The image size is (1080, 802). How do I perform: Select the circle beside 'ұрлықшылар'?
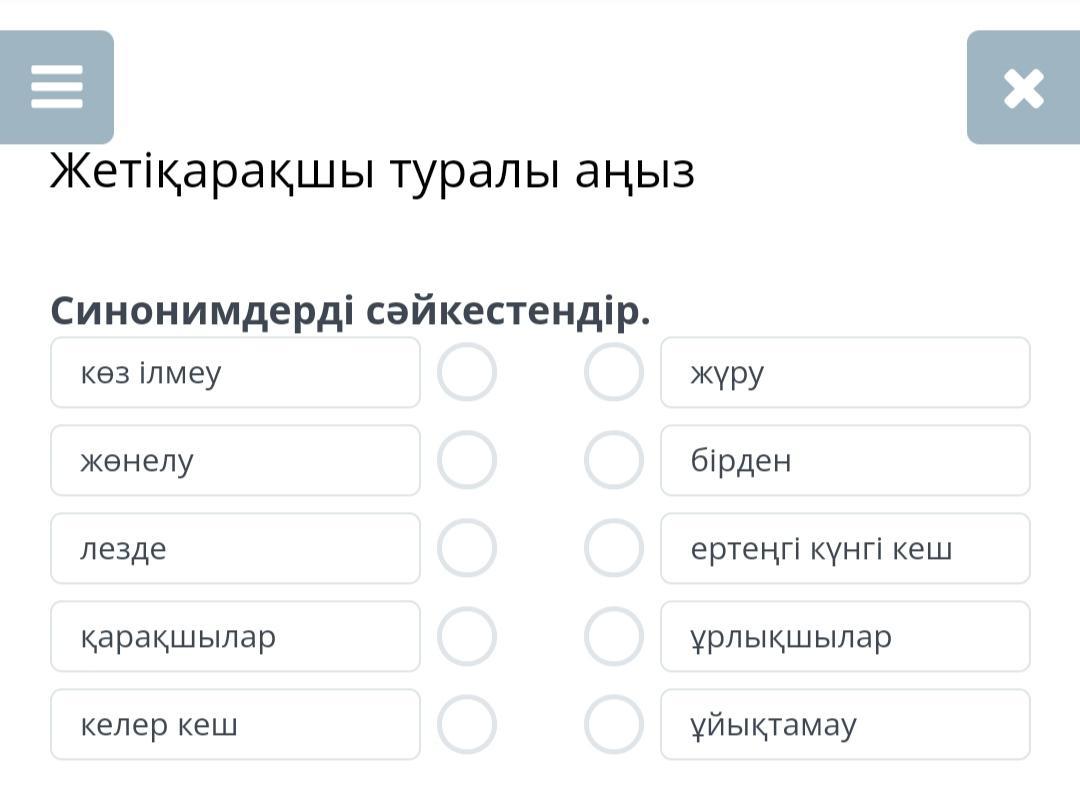(x=613, y=637)
